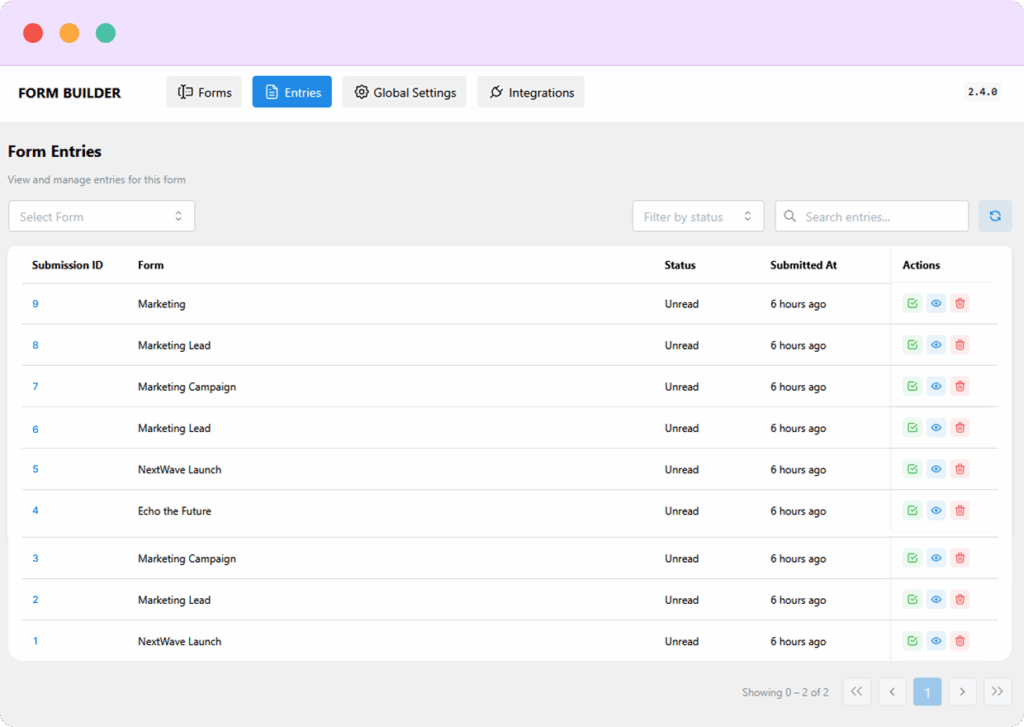
Task: Select page 1 in pagination
Action: tap(927, 691)
